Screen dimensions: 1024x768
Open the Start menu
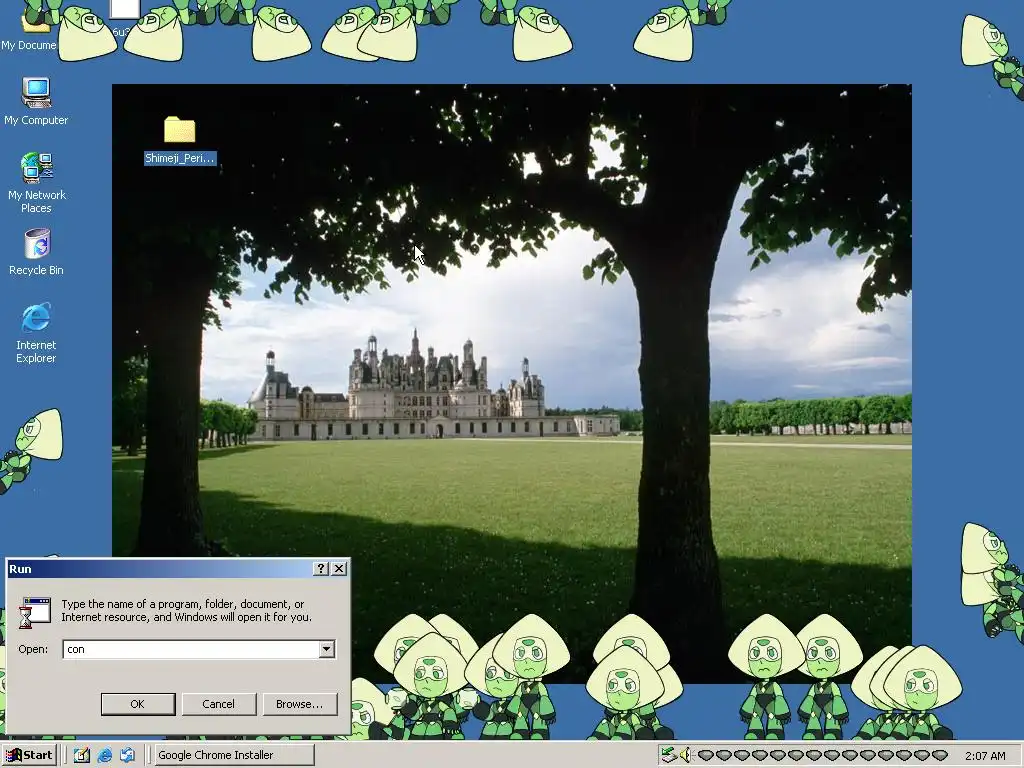pos(29,755)
